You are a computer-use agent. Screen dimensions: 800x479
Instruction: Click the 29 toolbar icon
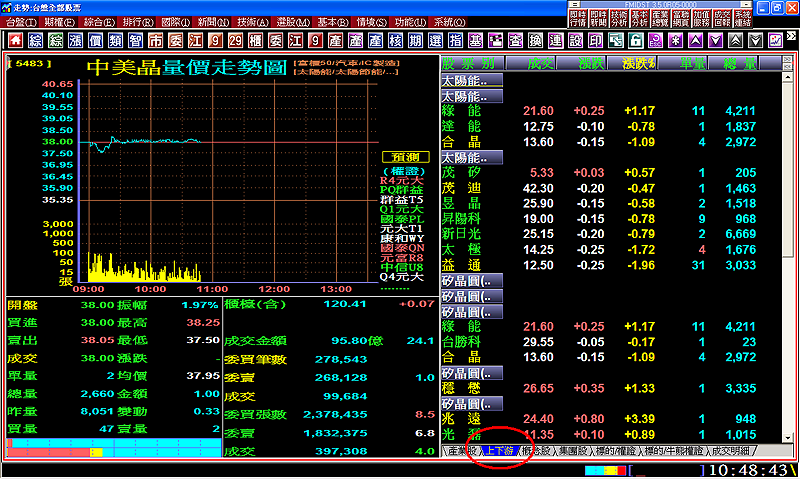coord(235,40)
